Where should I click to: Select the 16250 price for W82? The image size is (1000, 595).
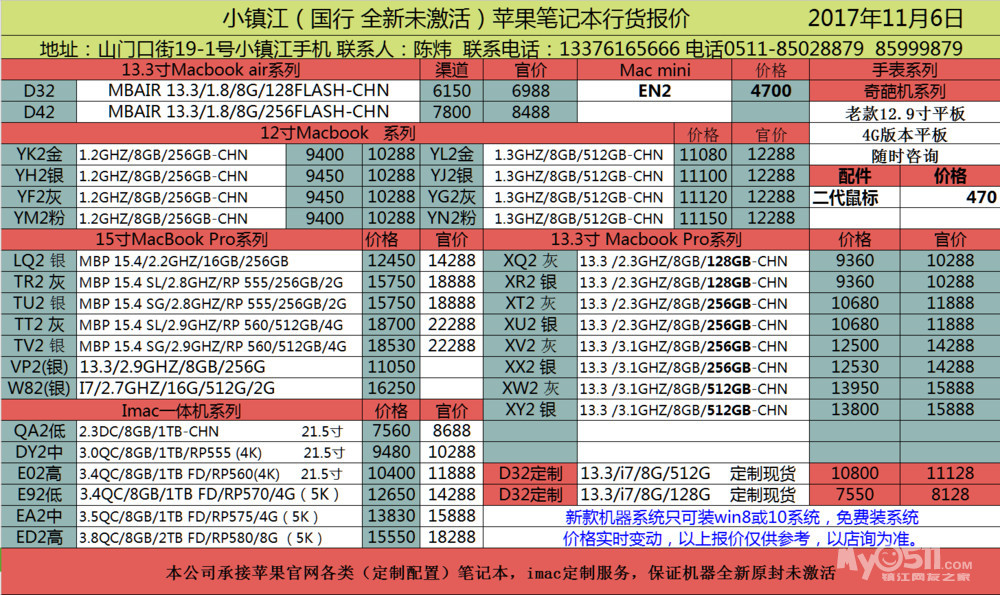pos(391,388)
